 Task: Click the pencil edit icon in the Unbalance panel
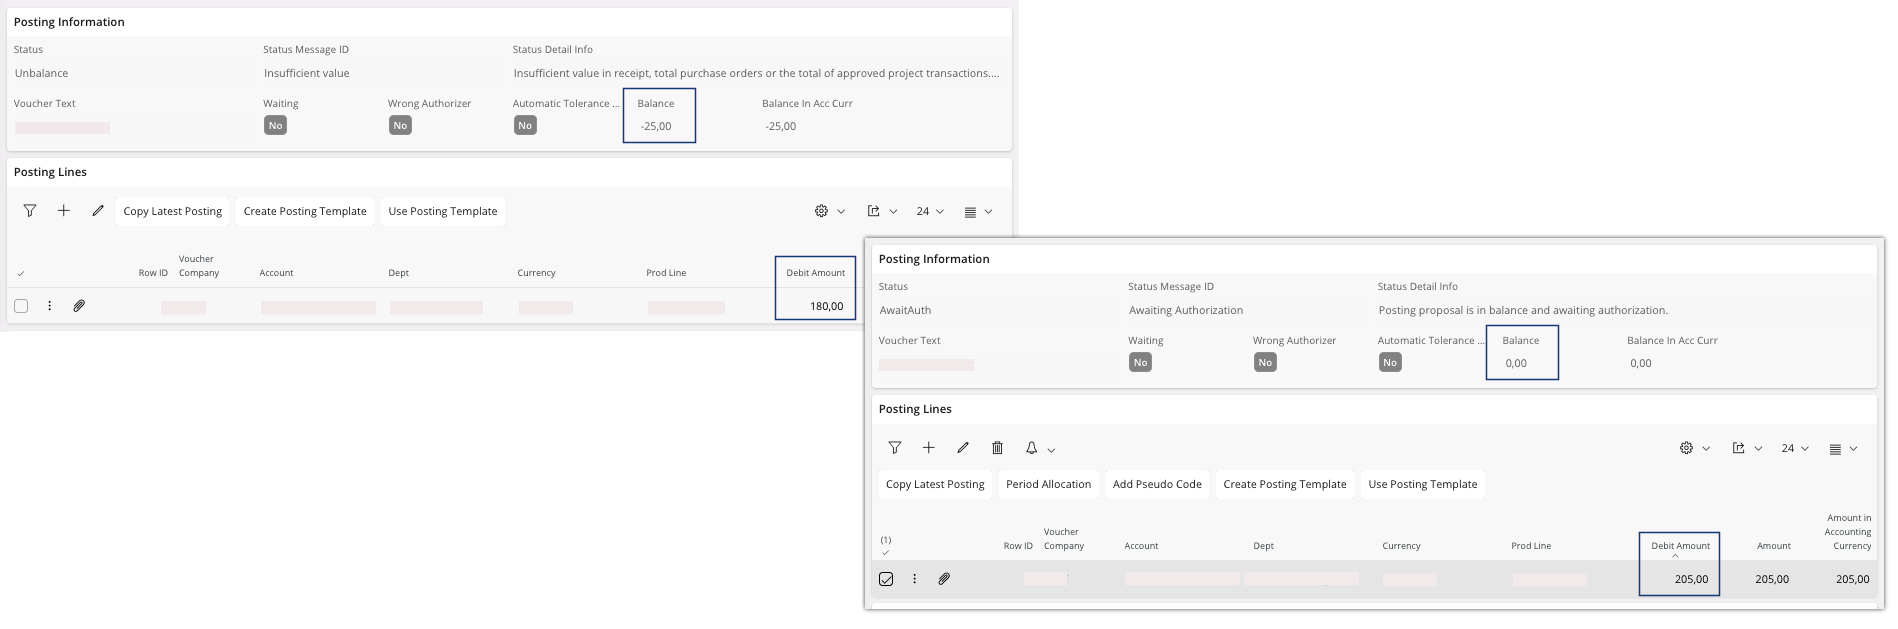pyautogui.click(x=98, y=211)
